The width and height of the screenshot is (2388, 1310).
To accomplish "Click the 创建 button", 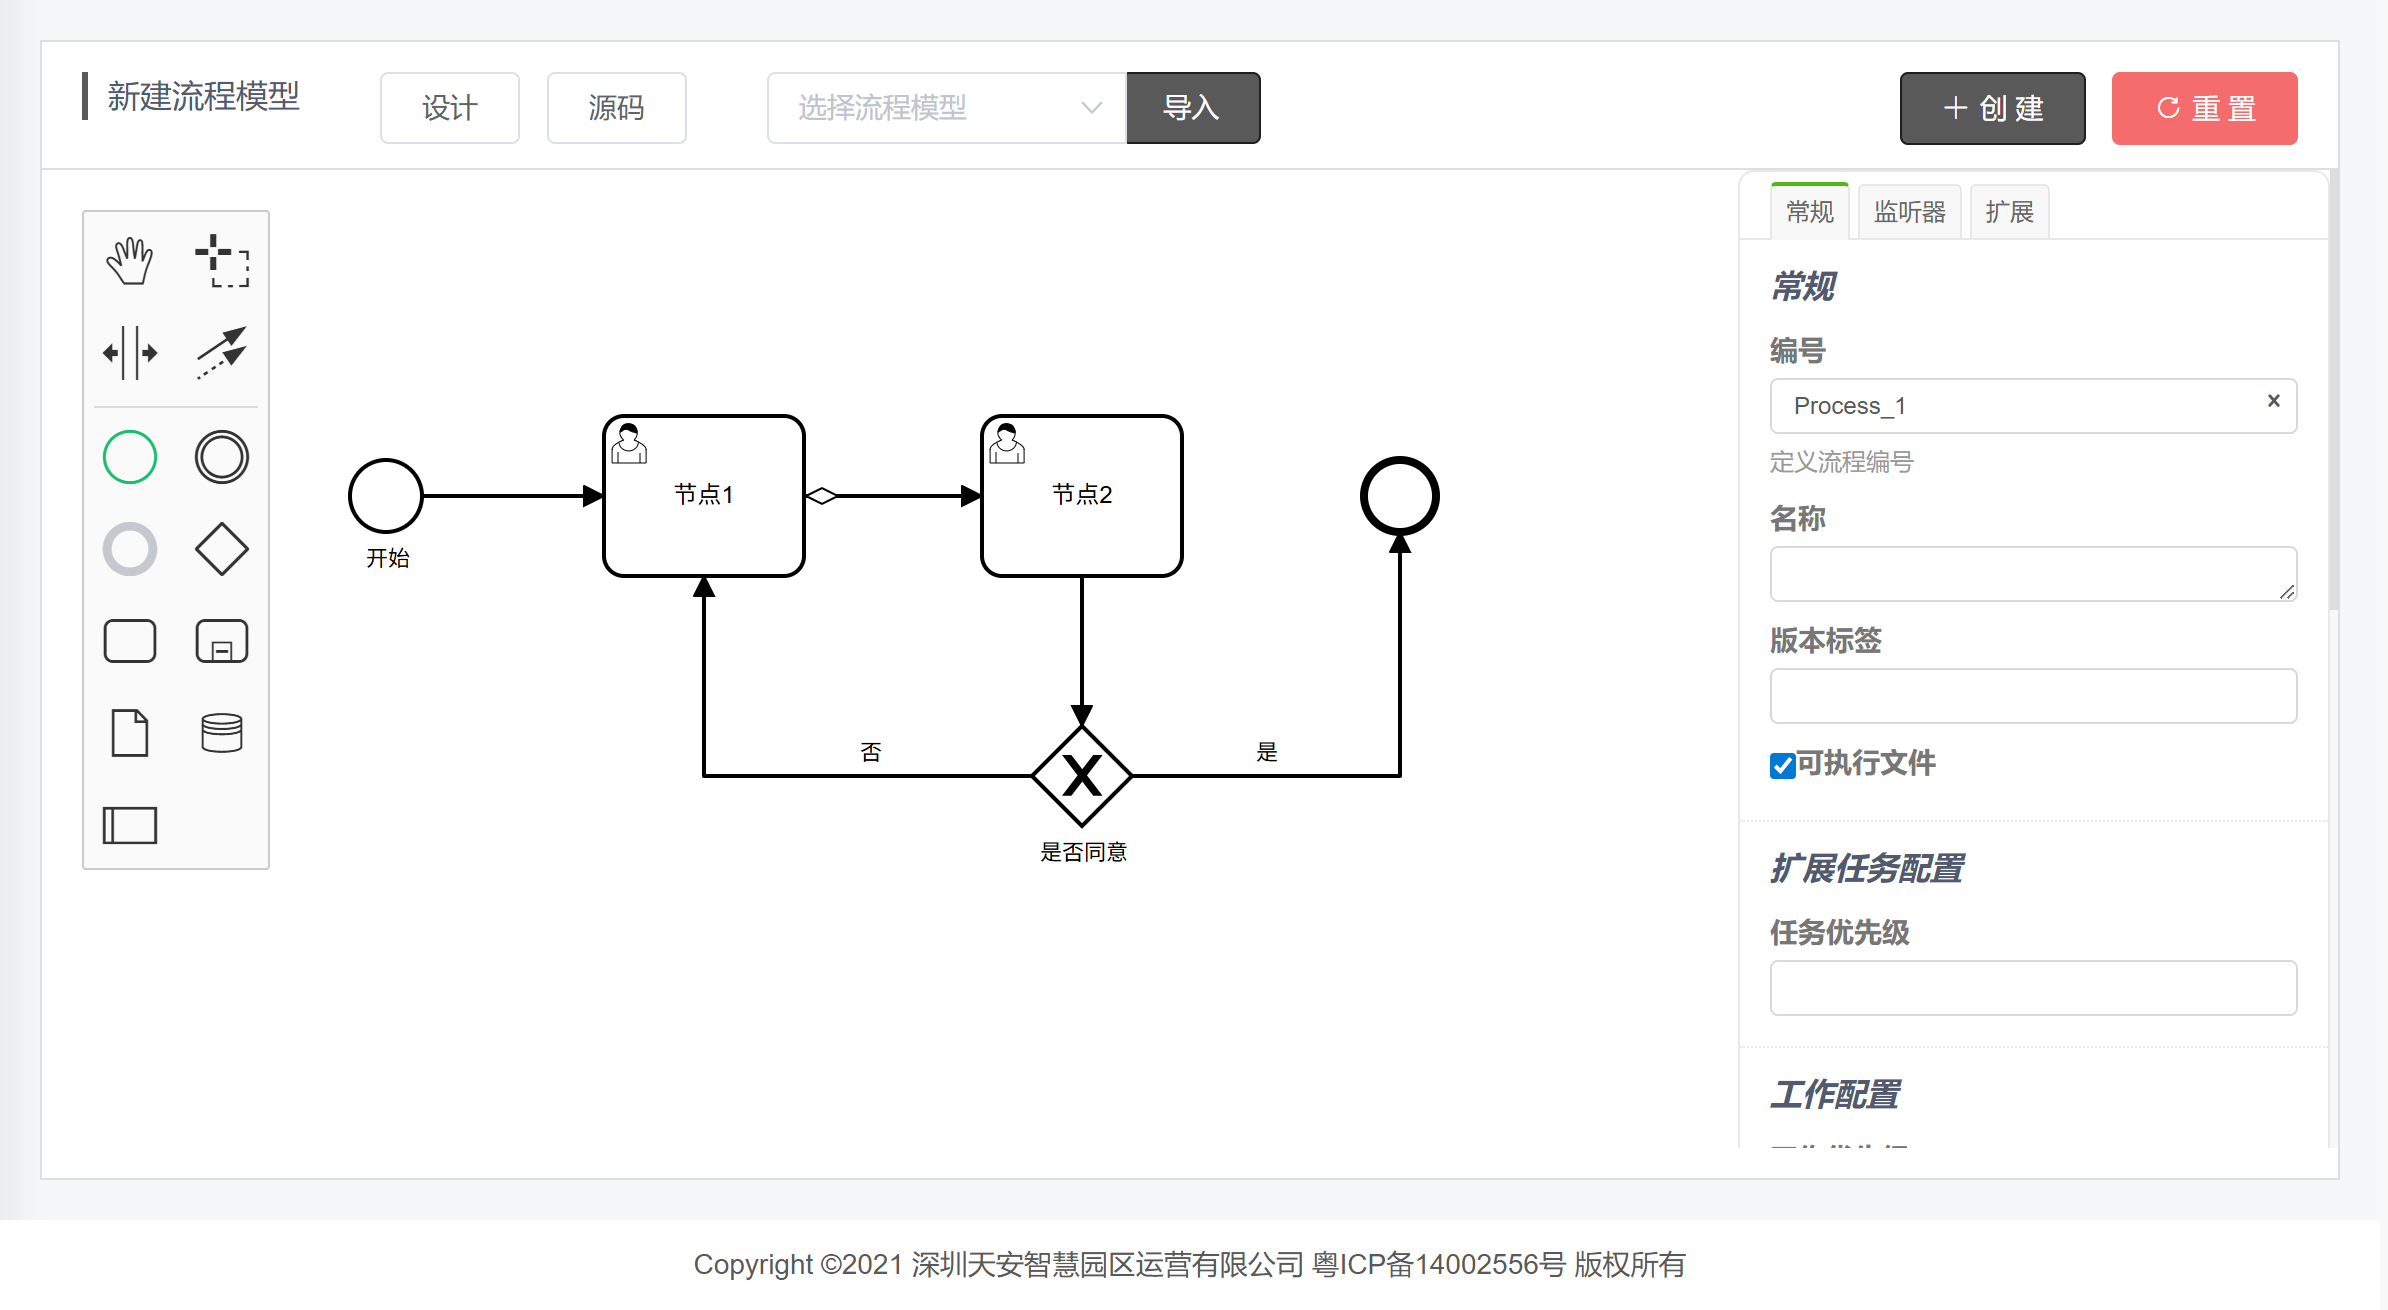I will click(x=1992, y=108).
